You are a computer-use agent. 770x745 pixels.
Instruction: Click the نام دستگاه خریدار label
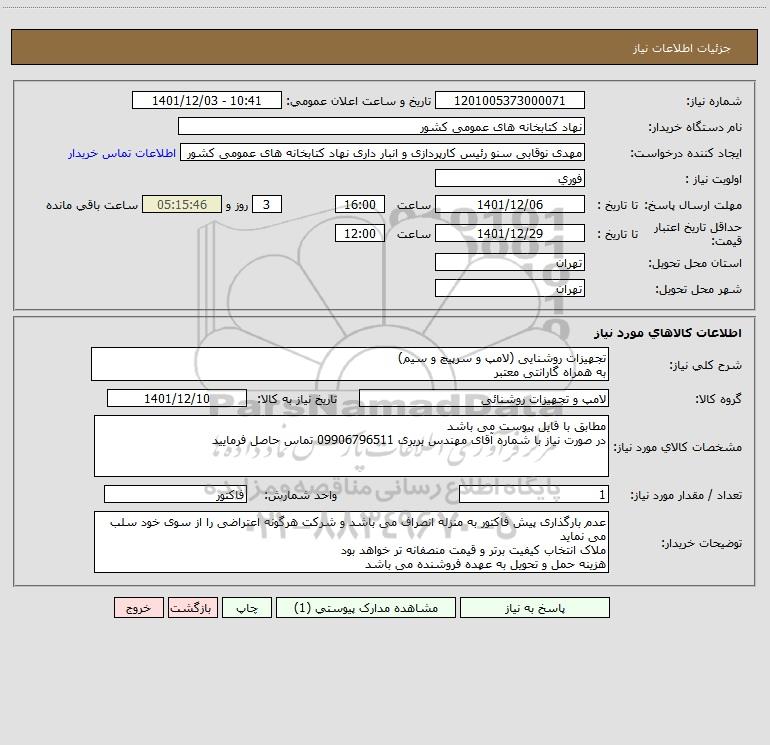[695, 127]
